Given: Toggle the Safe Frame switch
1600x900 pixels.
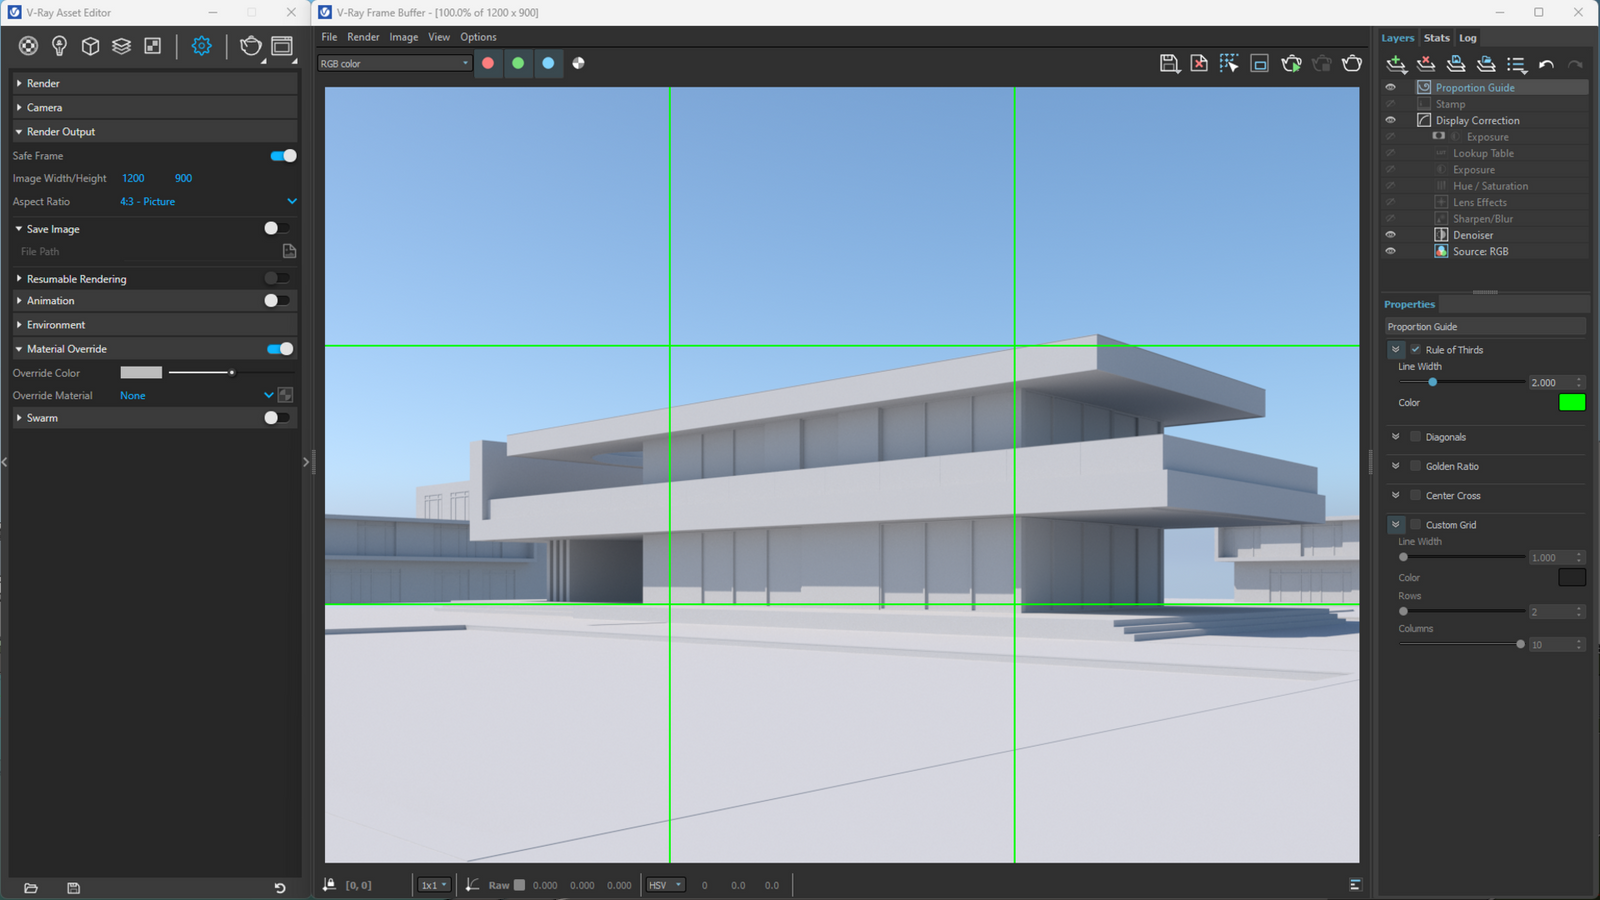Looking at the screenshot, I should click(281, 155).
